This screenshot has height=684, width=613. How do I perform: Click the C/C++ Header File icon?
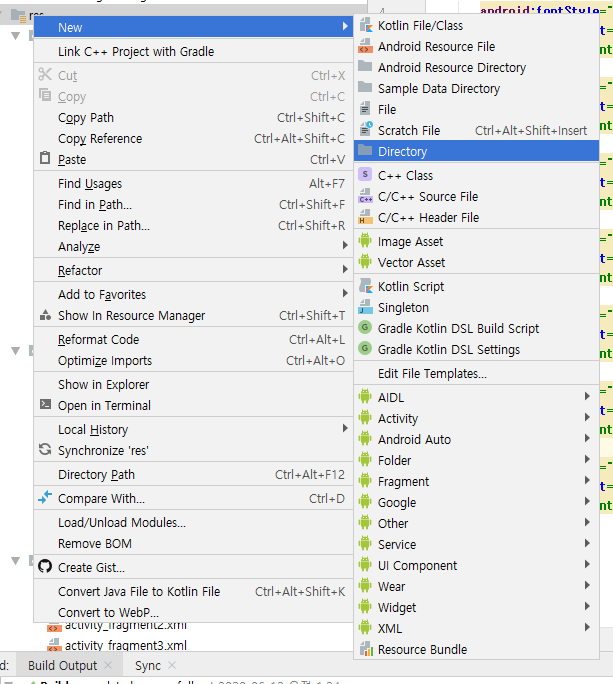tap(366, 217)
